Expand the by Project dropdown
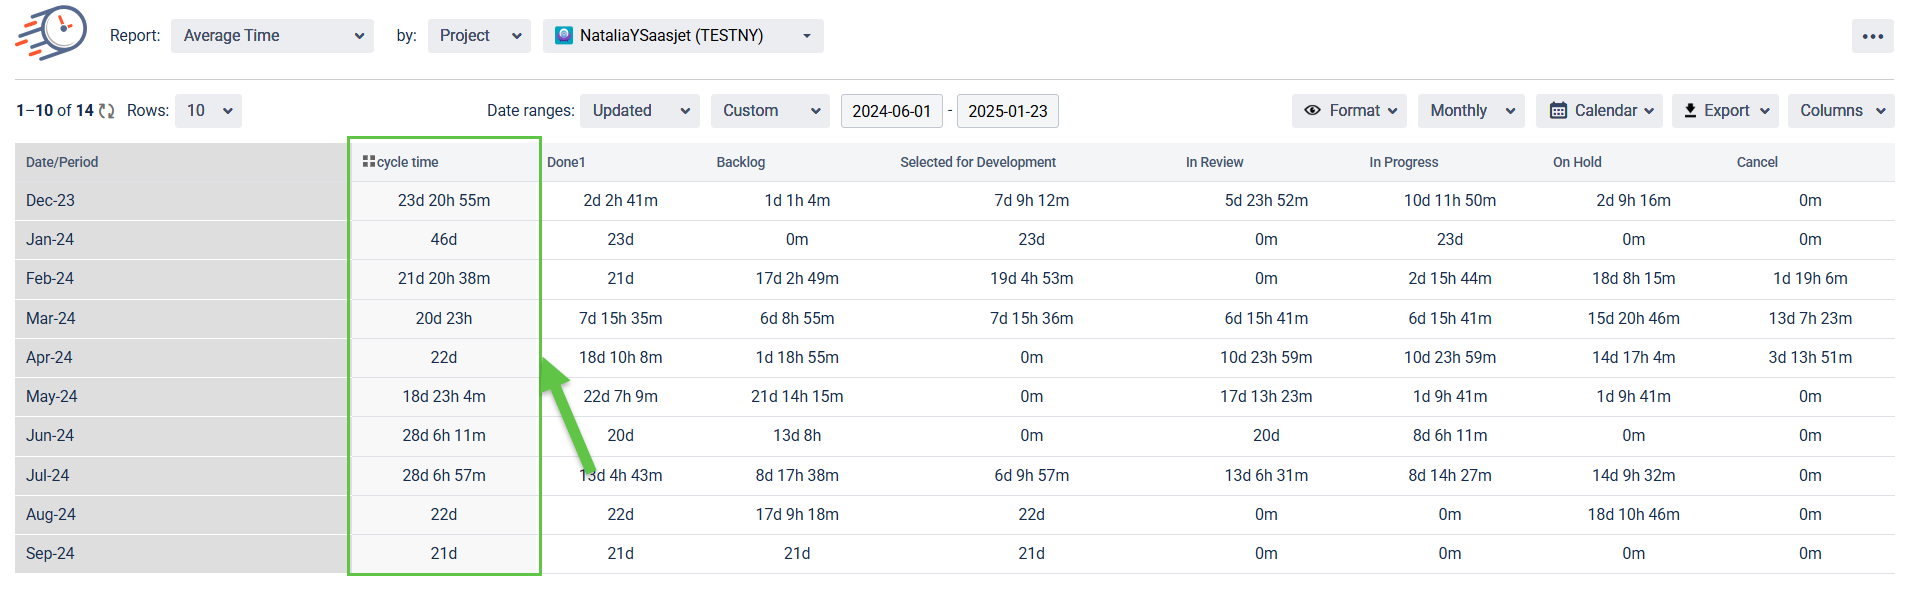 (x=479, y=36)
